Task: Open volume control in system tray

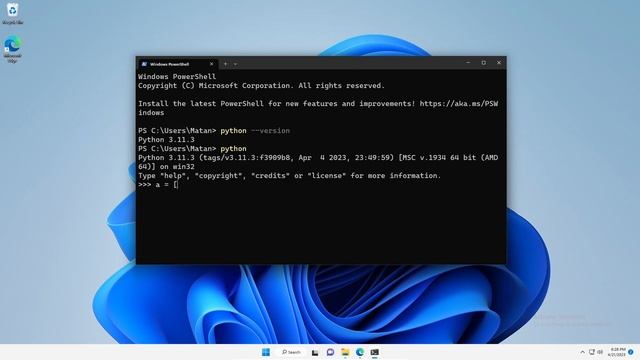Action: pos(600,352)
